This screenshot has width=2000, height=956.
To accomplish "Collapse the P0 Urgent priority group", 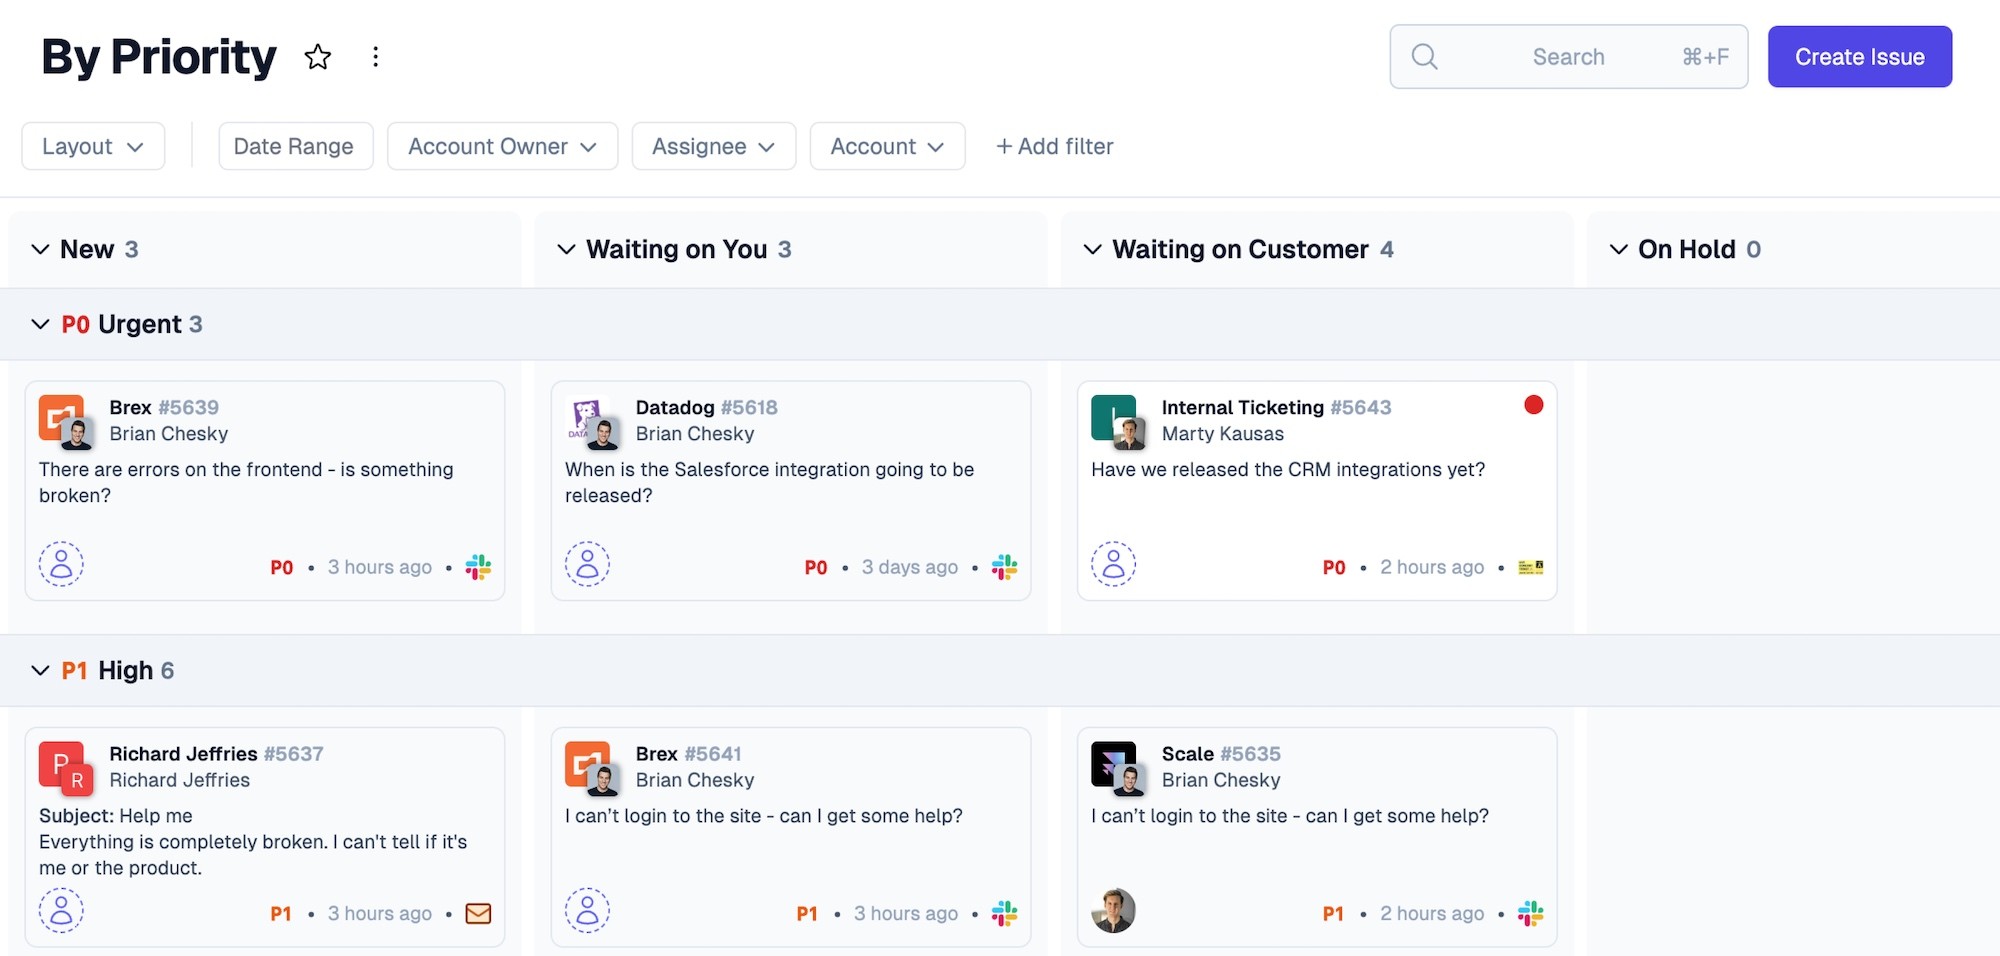I will click(40, 324).
